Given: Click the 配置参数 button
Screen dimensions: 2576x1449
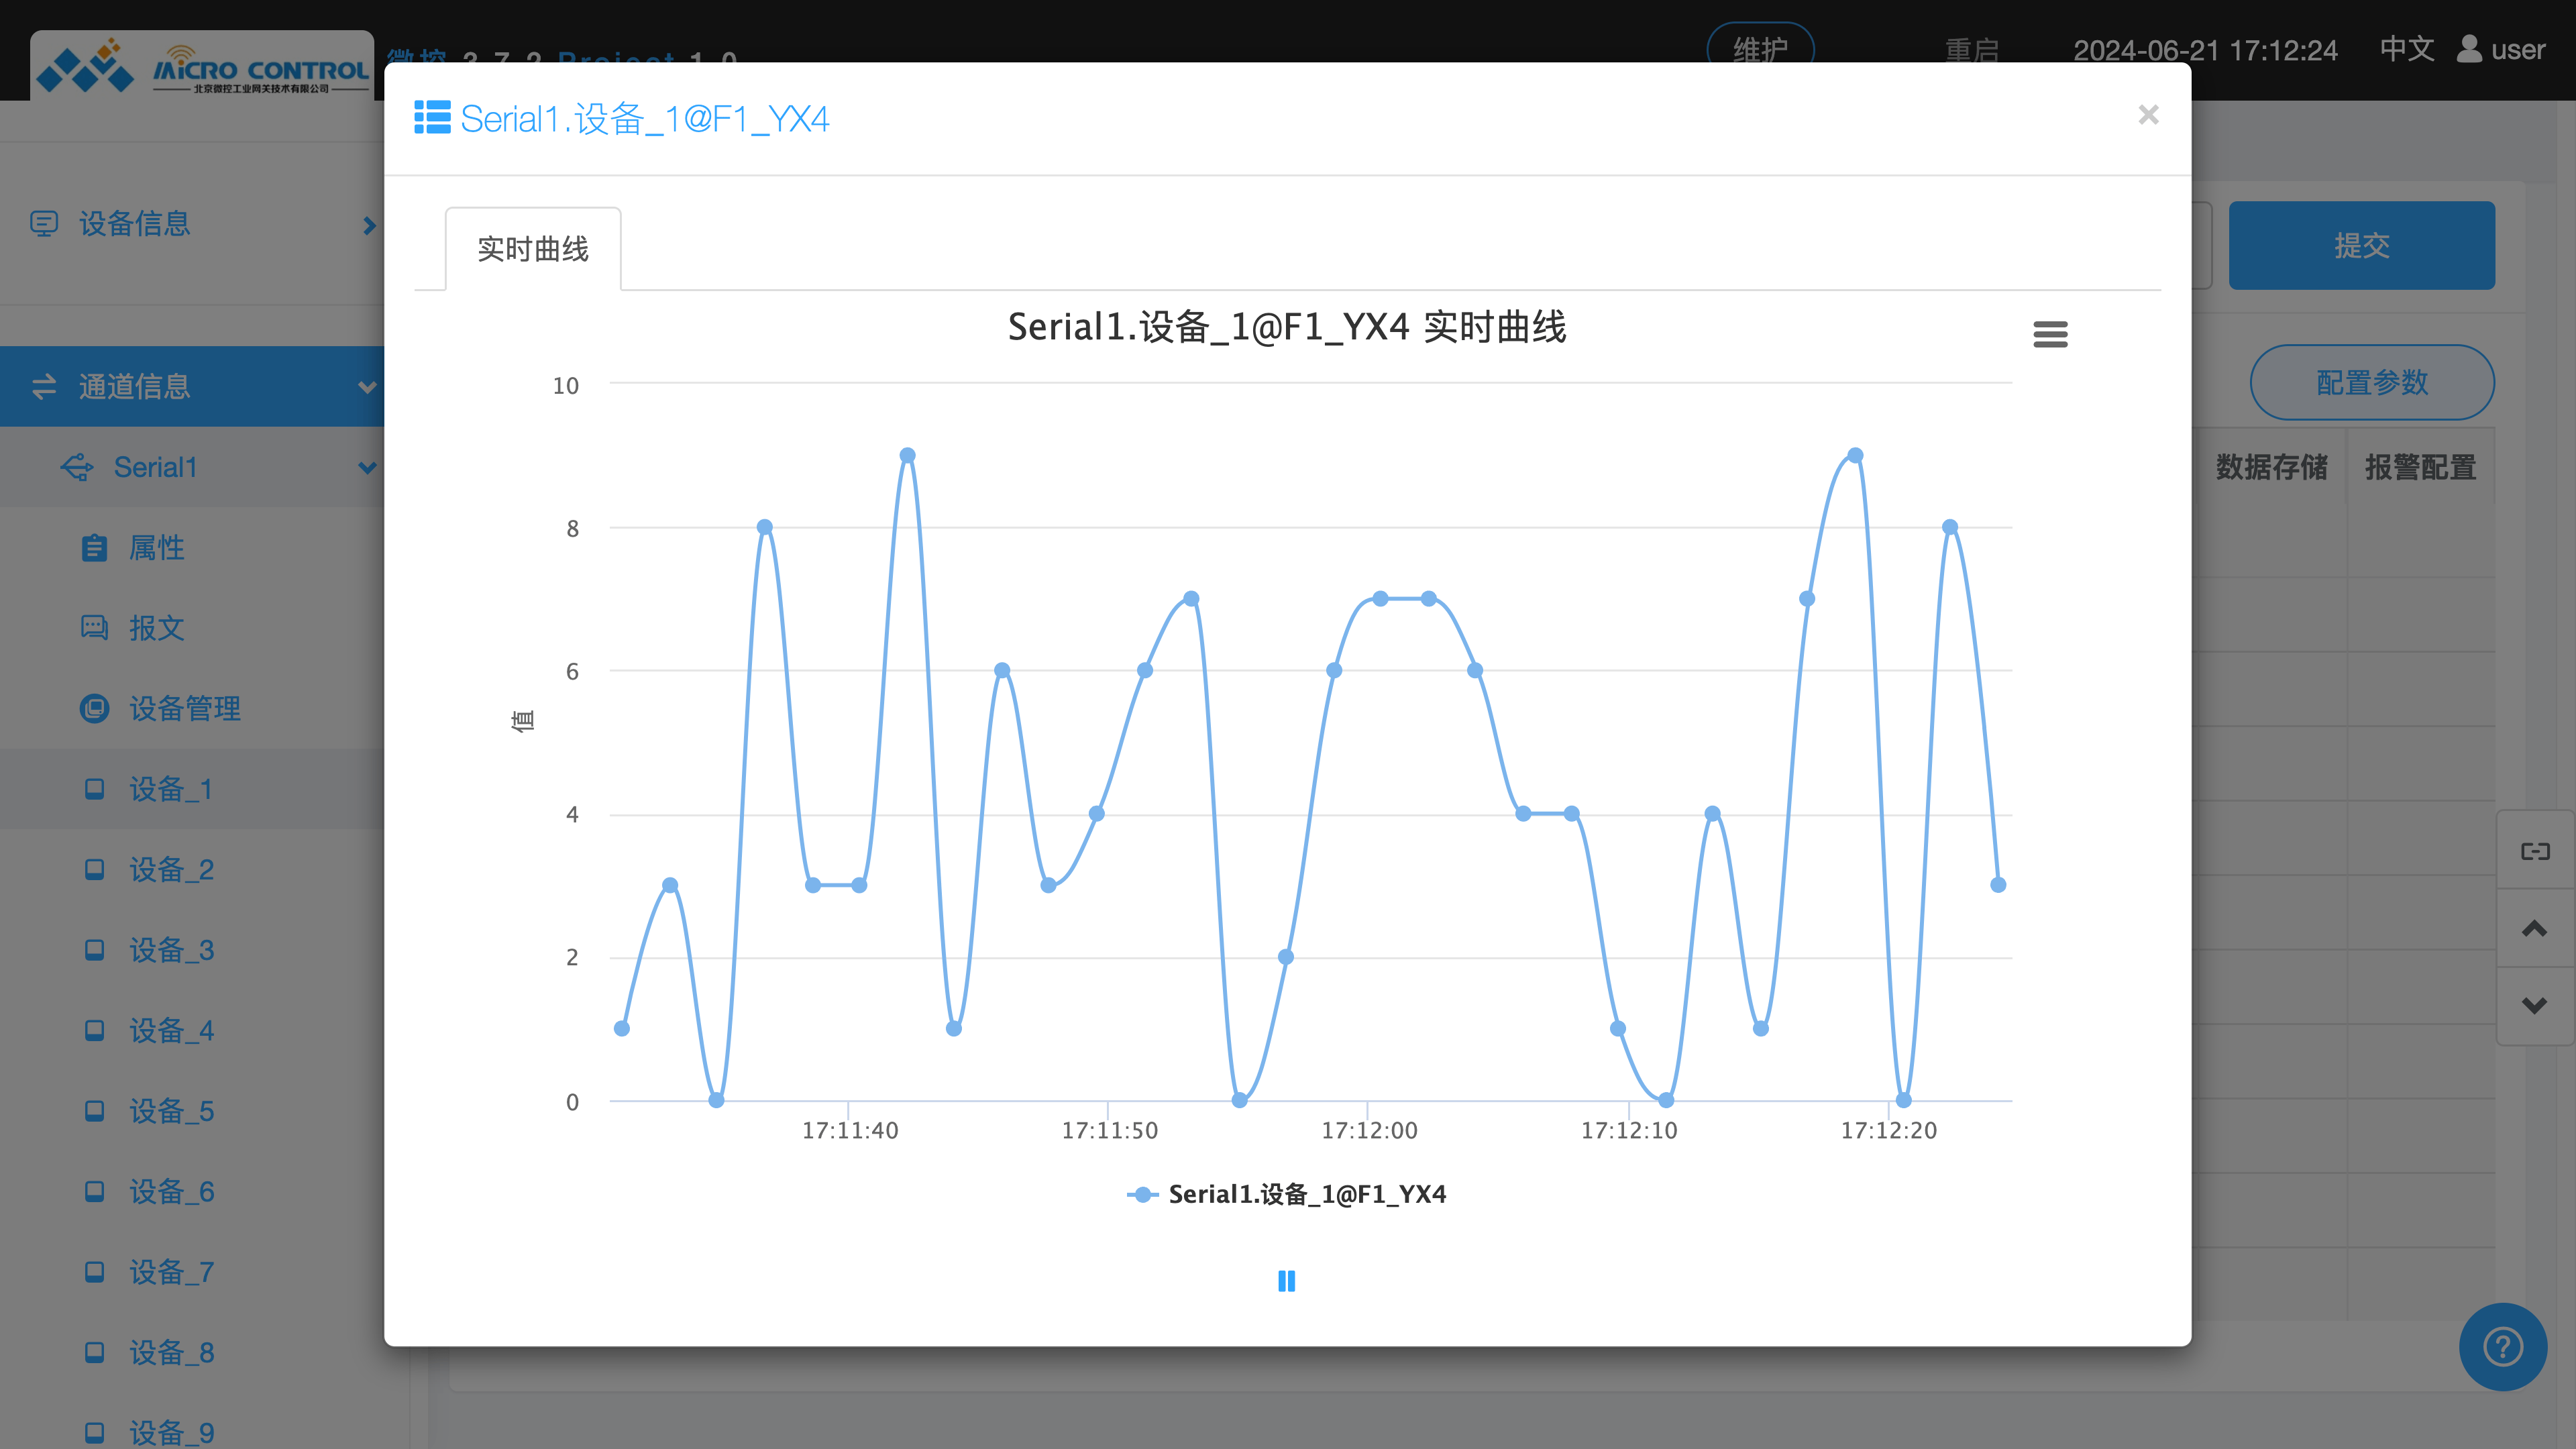Looking at the screenshot, I should click(x=2371, y=382).
